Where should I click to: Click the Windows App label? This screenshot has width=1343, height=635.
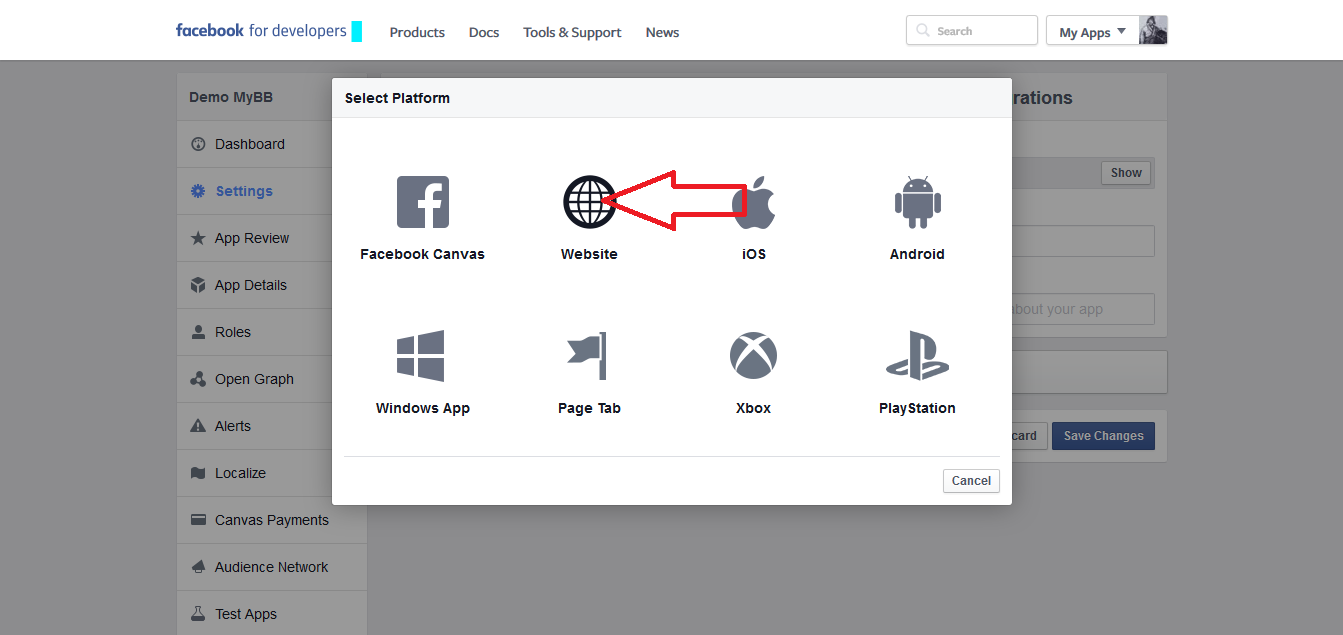pos(423,408)
